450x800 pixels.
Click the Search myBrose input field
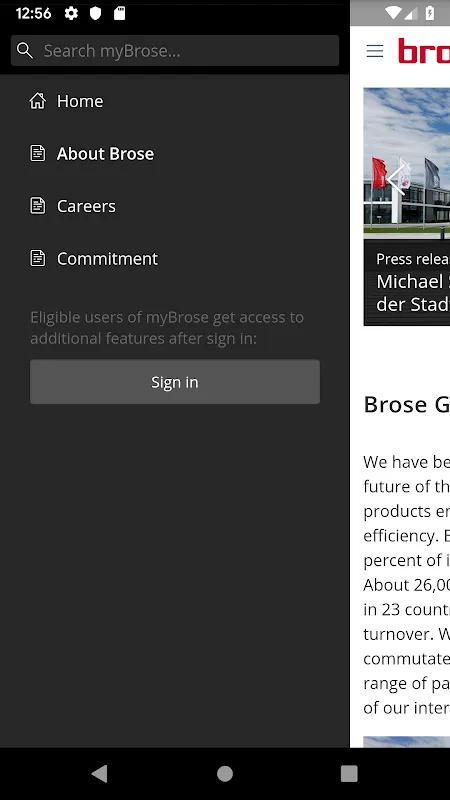pos(175,51)
